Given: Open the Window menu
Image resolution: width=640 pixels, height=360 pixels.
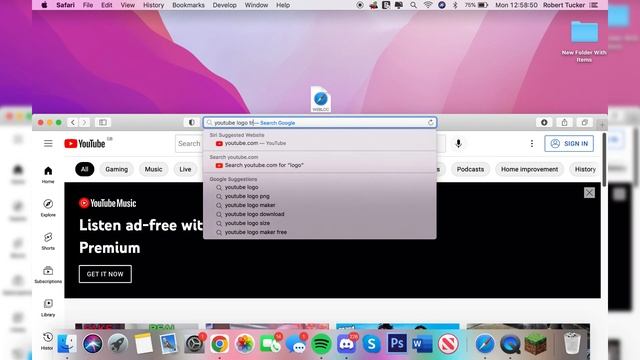Looking at the screenshot, I should (x=256, y=5).
